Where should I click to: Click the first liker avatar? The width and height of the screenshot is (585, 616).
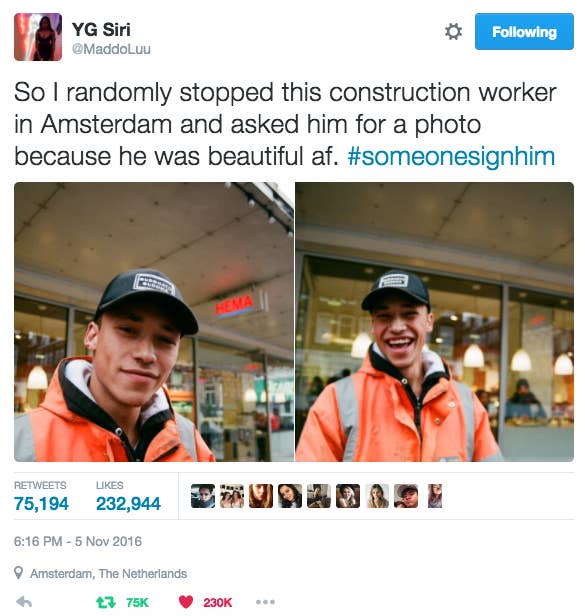coord(203,496)
